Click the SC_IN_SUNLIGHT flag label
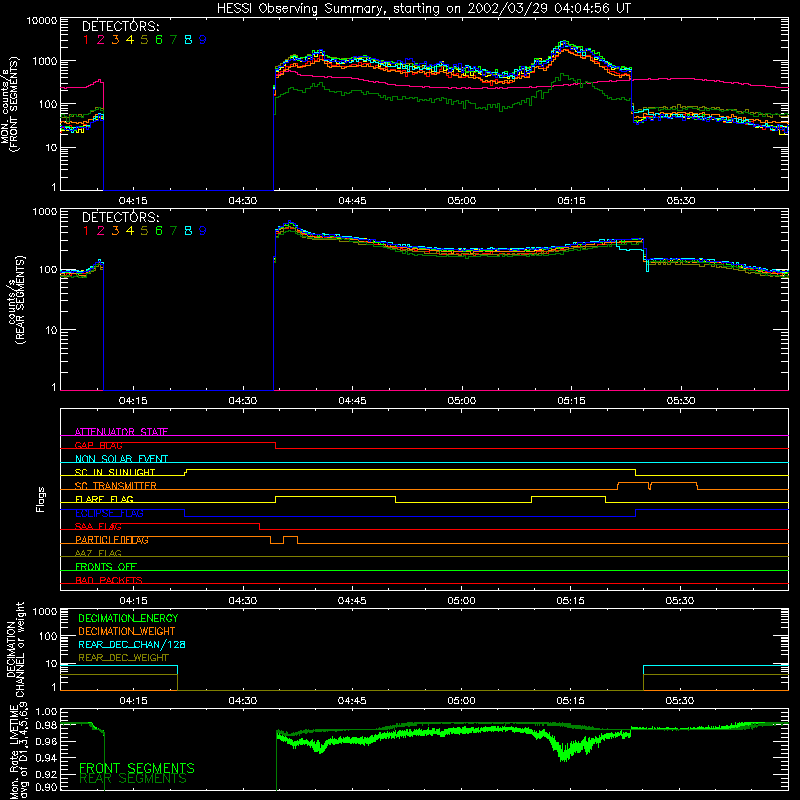The image size is (800, 800). pos(115,472)
